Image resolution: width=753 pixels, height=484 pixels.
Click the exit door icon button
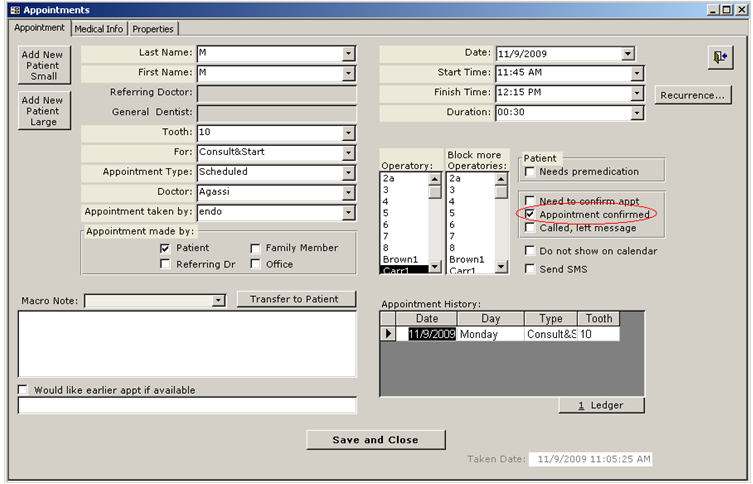pyautogui.click(x=719, y=58)
